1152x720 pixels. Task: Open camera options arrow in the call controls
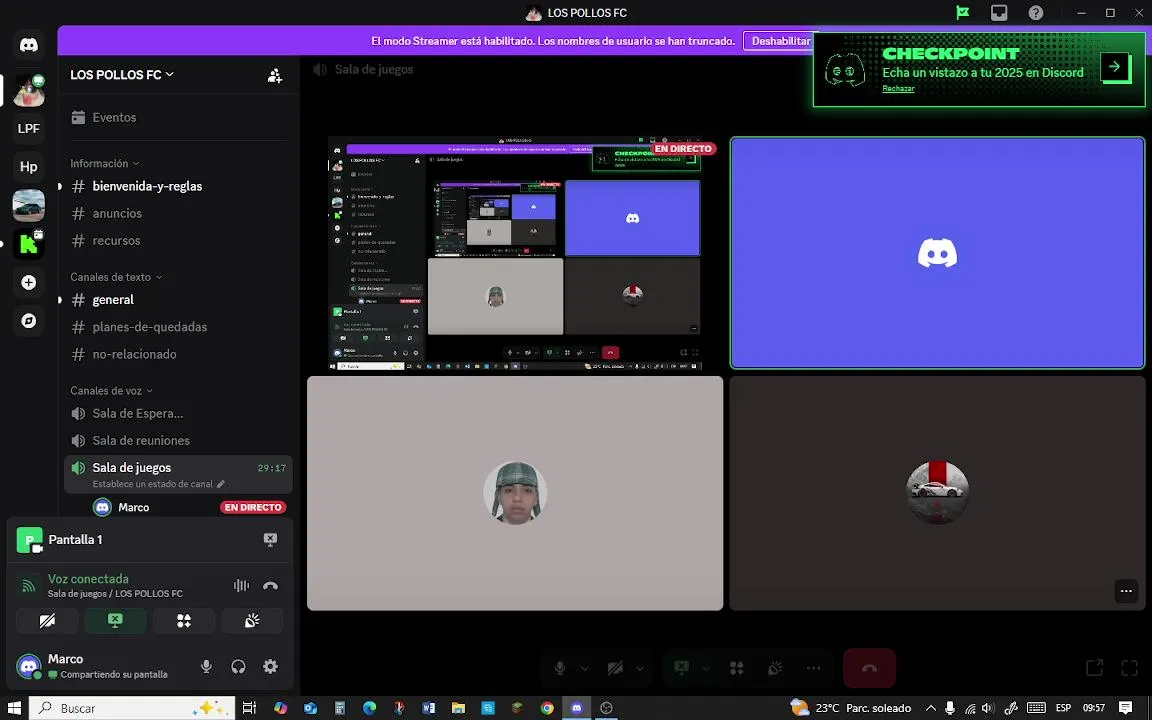[640, 668]
